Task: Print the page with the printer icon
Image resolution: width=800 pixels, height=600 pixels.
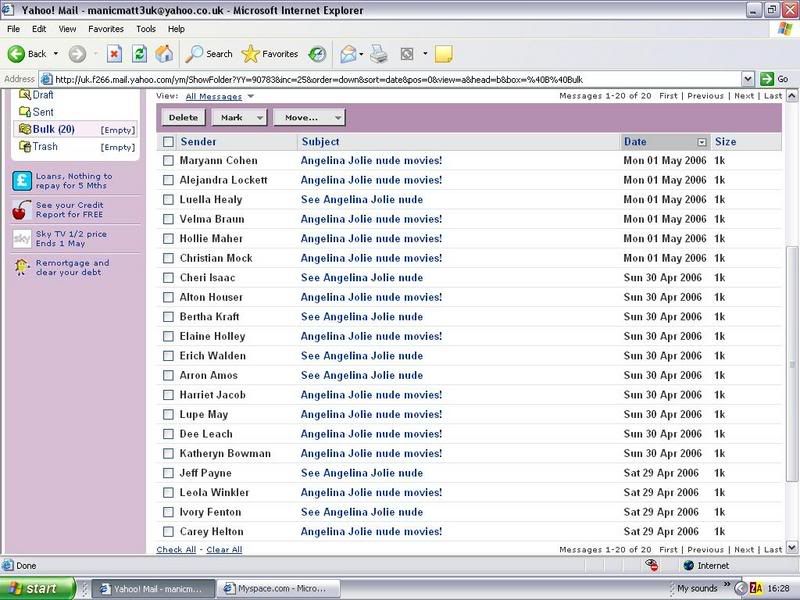Action: point(379,54)
